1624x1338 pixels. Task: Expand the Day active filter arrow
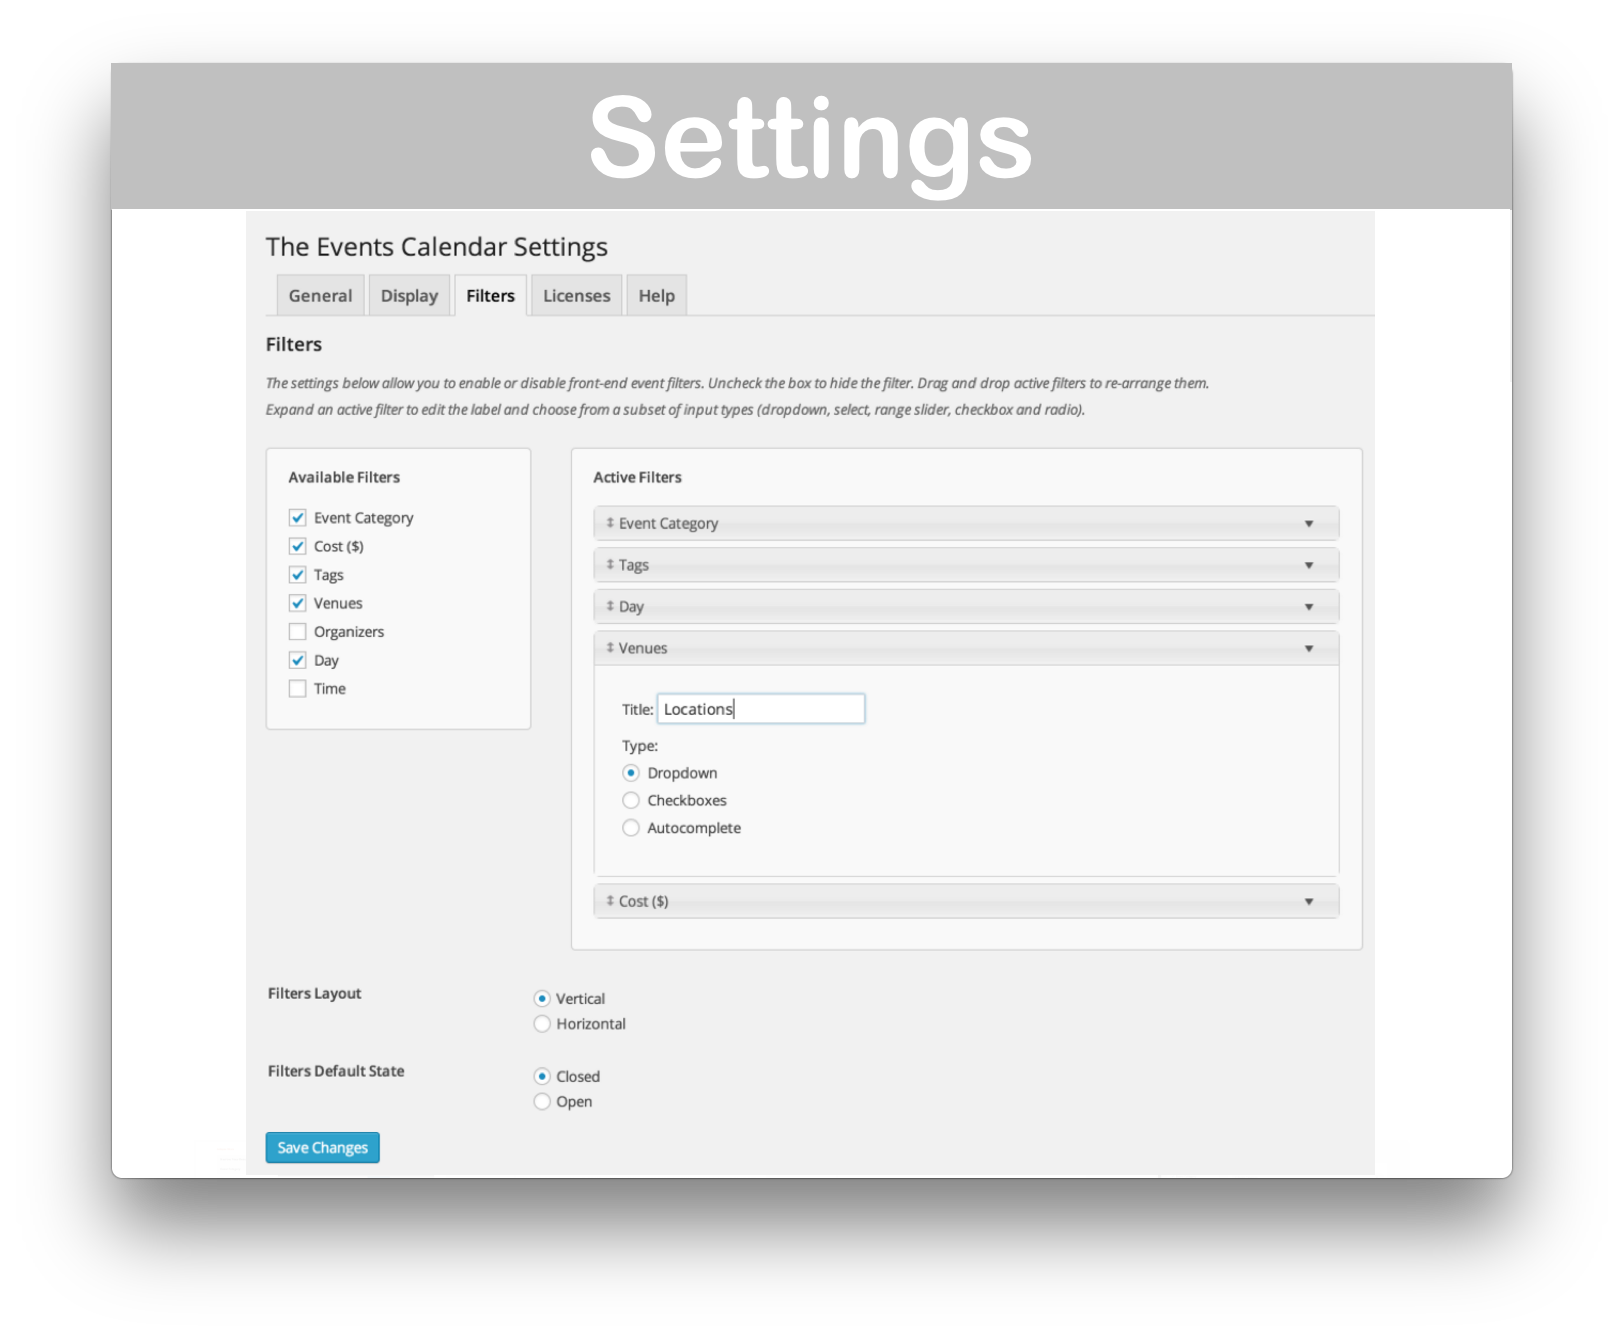[x=1309, y=607]
